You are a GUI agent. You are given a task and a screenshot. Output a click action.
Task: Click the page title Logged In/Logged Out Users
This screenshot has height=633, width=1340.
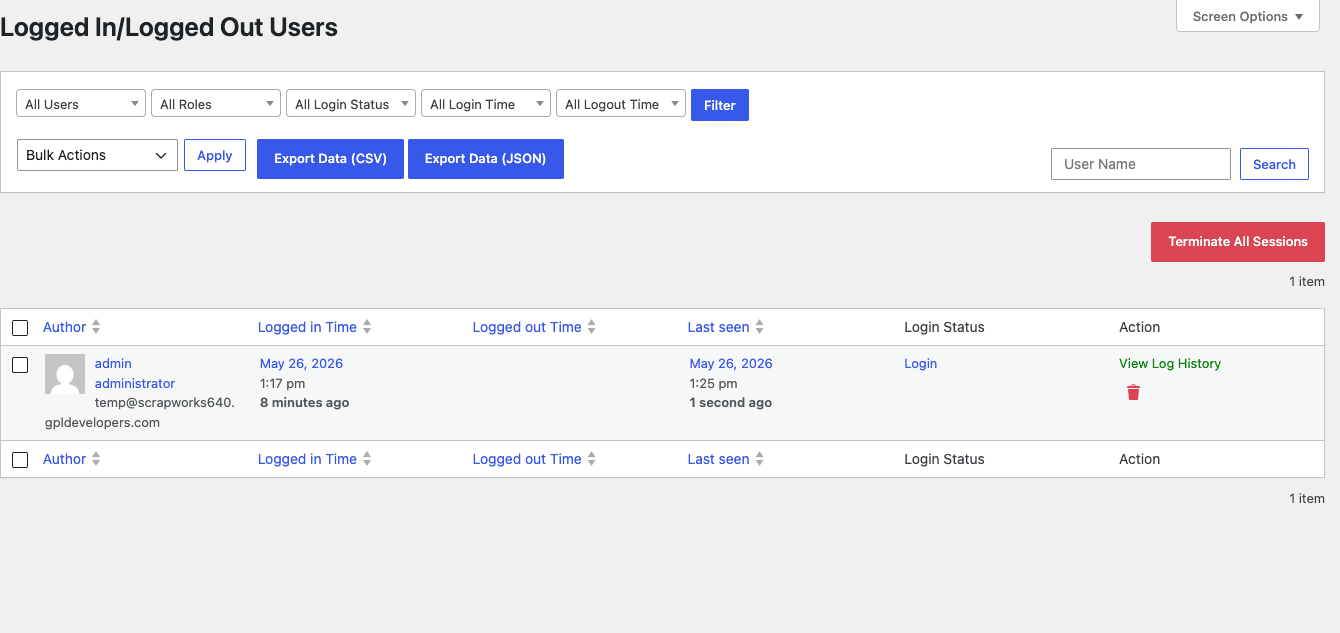click(x=169, y=28)
